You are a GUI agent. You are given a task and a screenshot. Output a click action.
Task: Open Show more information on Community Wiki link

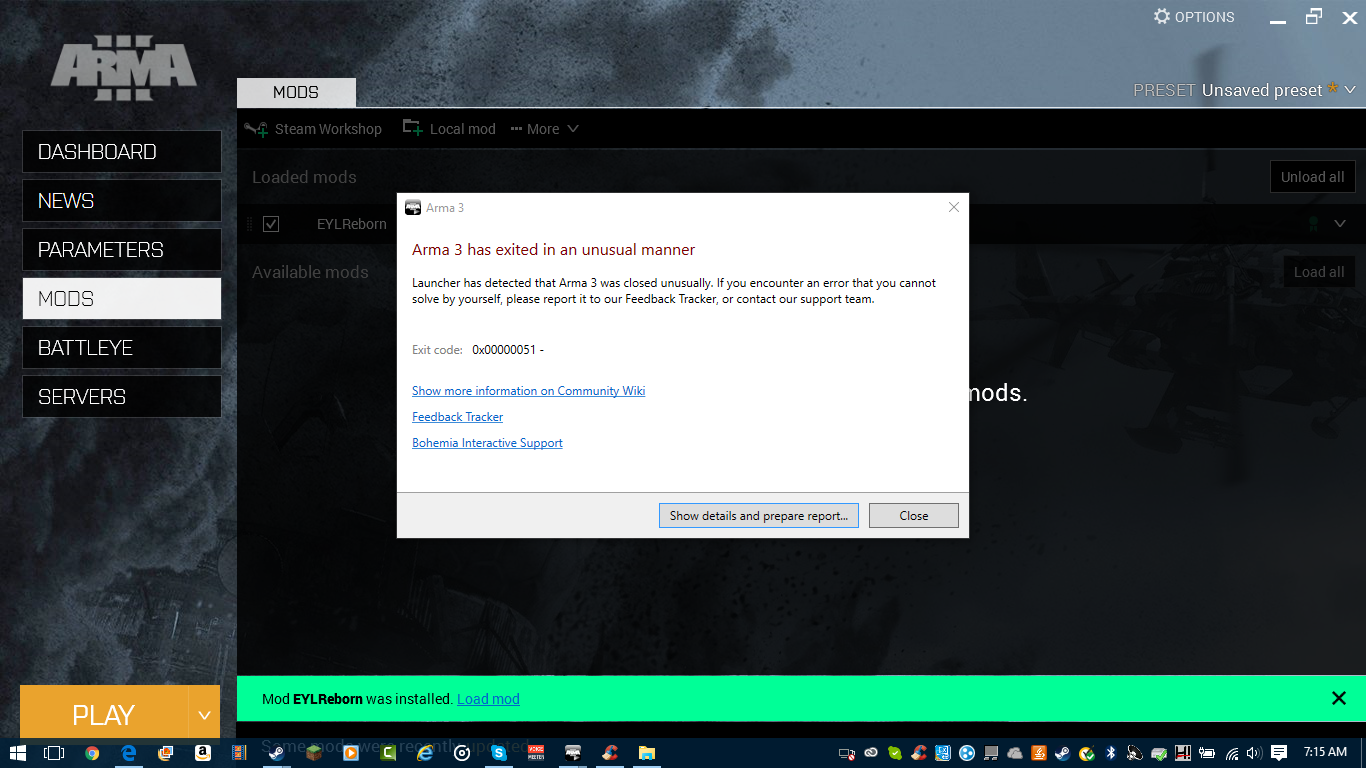(529, 391)
